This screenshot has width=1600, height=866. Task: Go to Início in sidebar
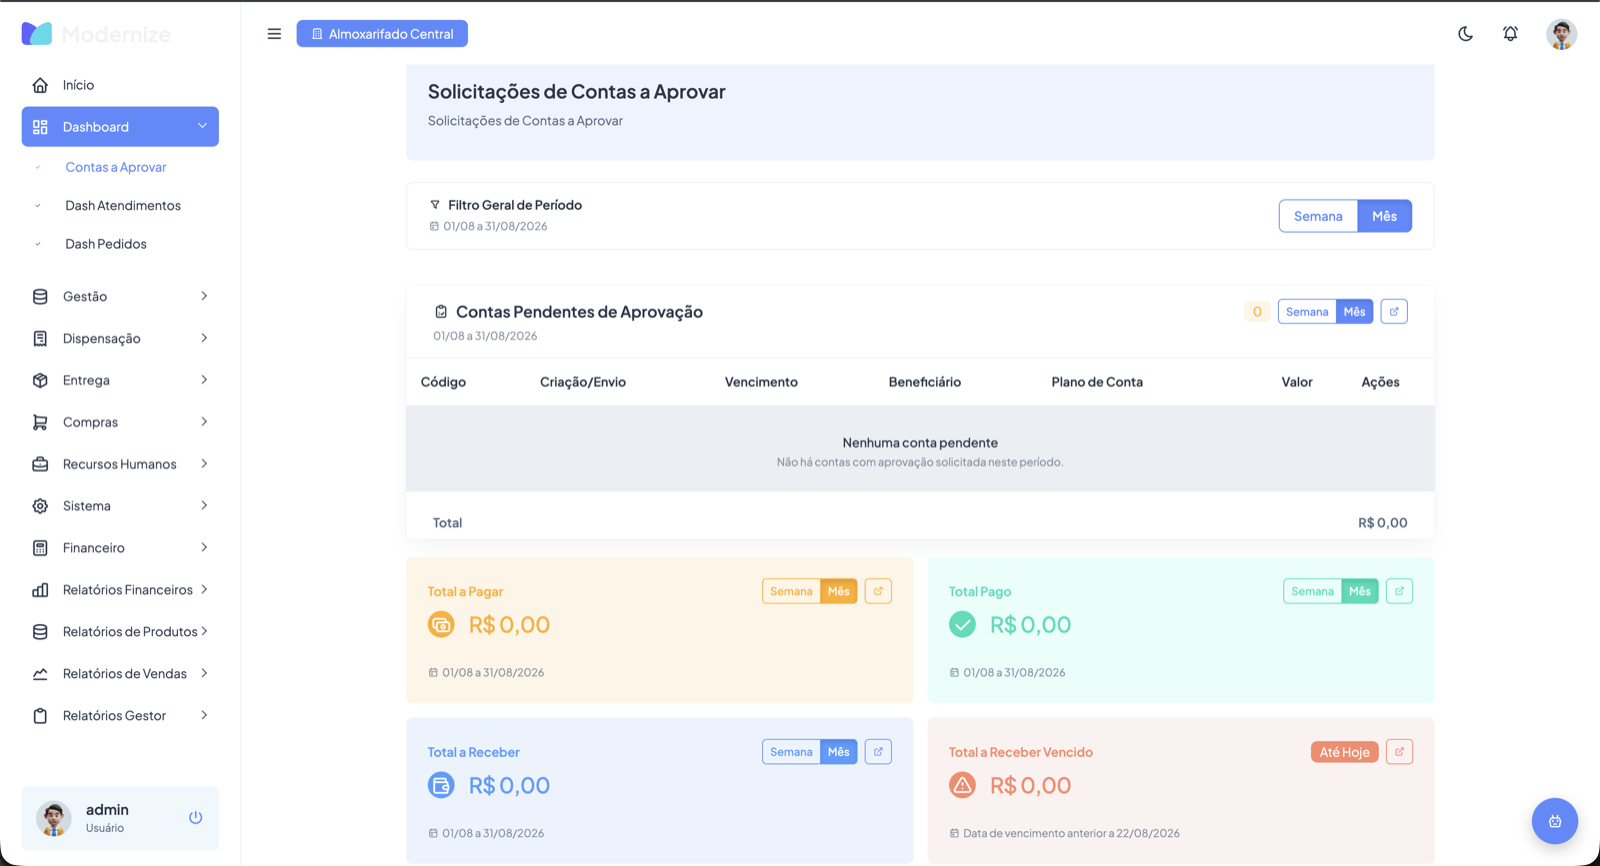[120, 85]
